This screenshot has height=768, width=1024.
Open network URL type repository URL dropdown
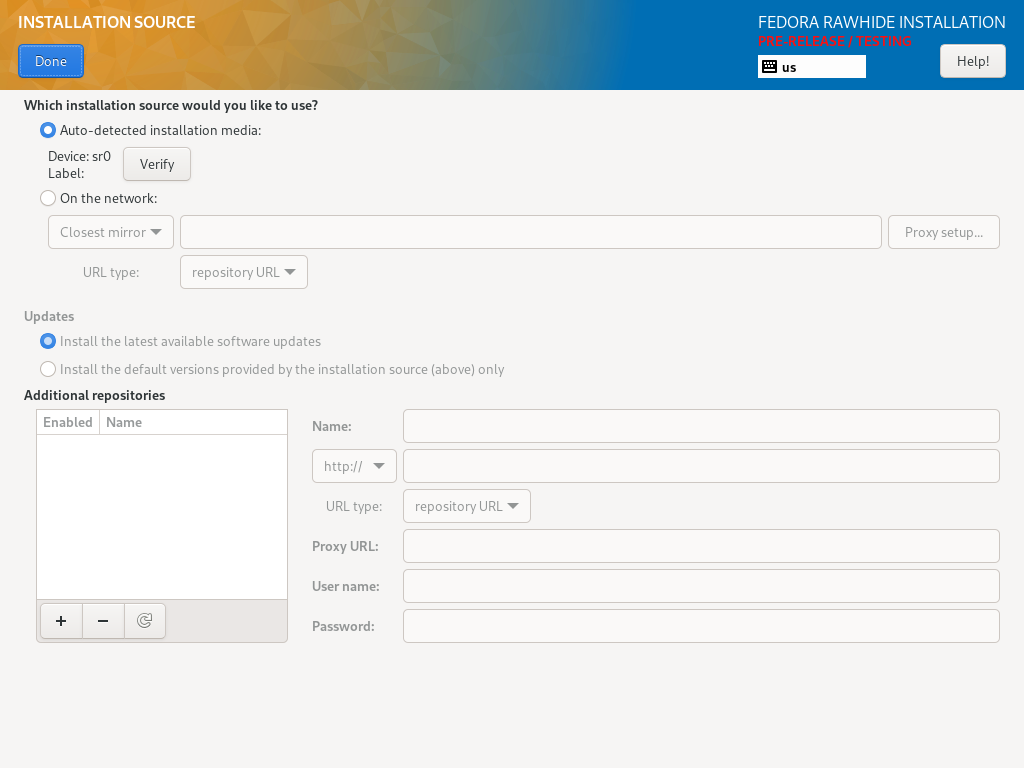point(244,272)
